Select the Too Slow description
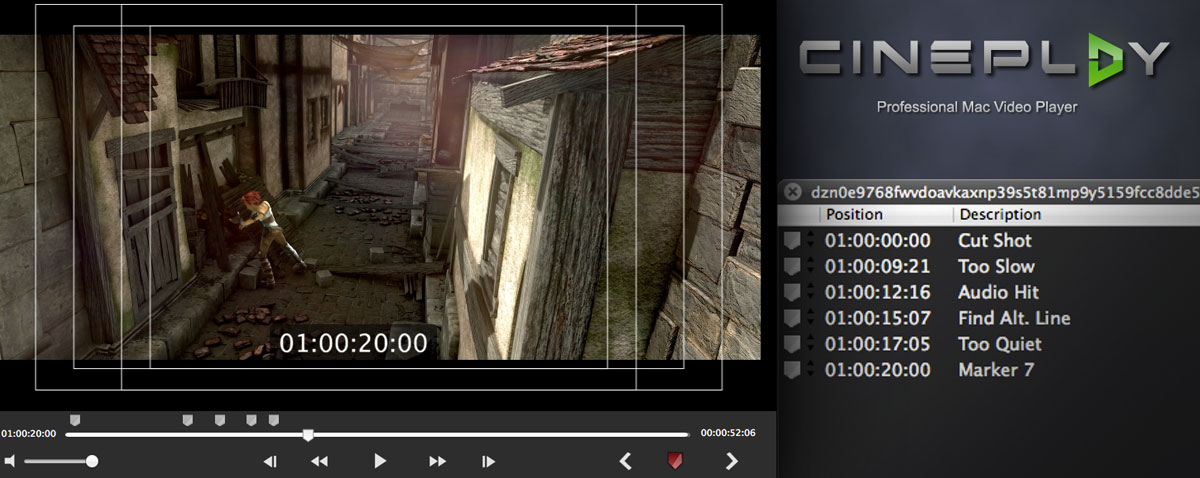Image resolution: width=1200 pixels, height=478 pixels. pos(996,267)
